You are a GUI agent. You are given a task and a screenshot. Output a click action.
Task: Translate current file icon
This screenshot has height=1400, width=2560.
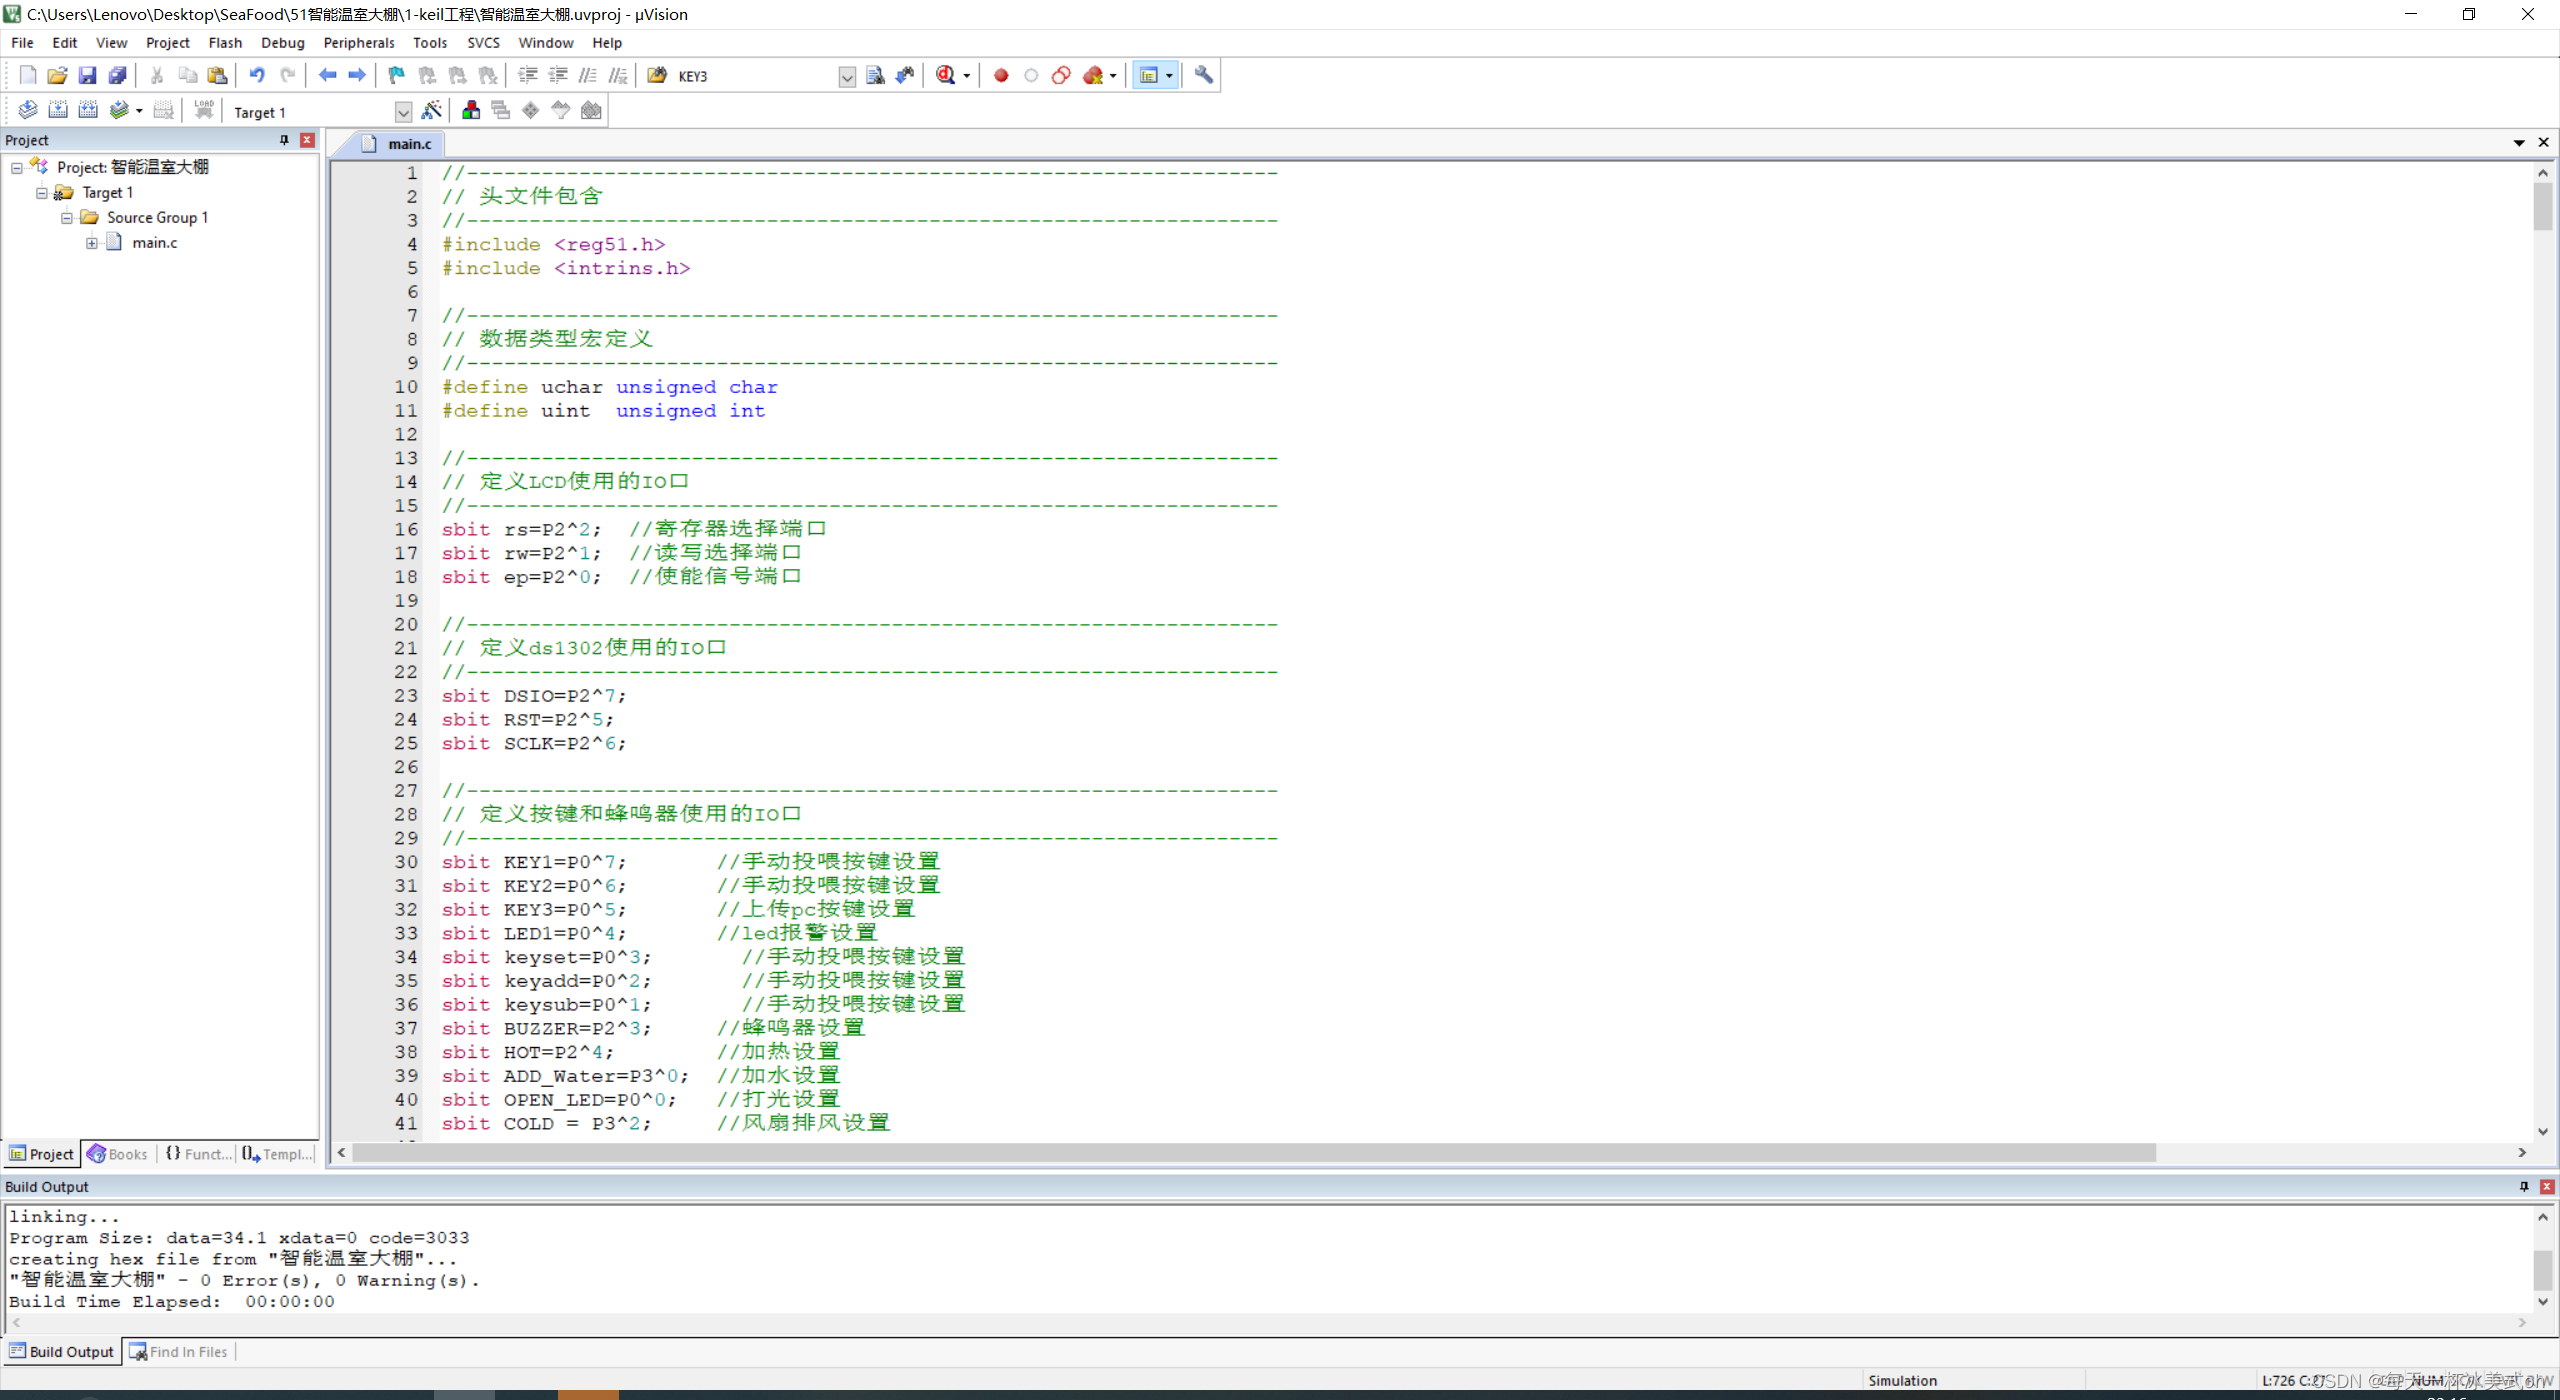tap(28, 110)
